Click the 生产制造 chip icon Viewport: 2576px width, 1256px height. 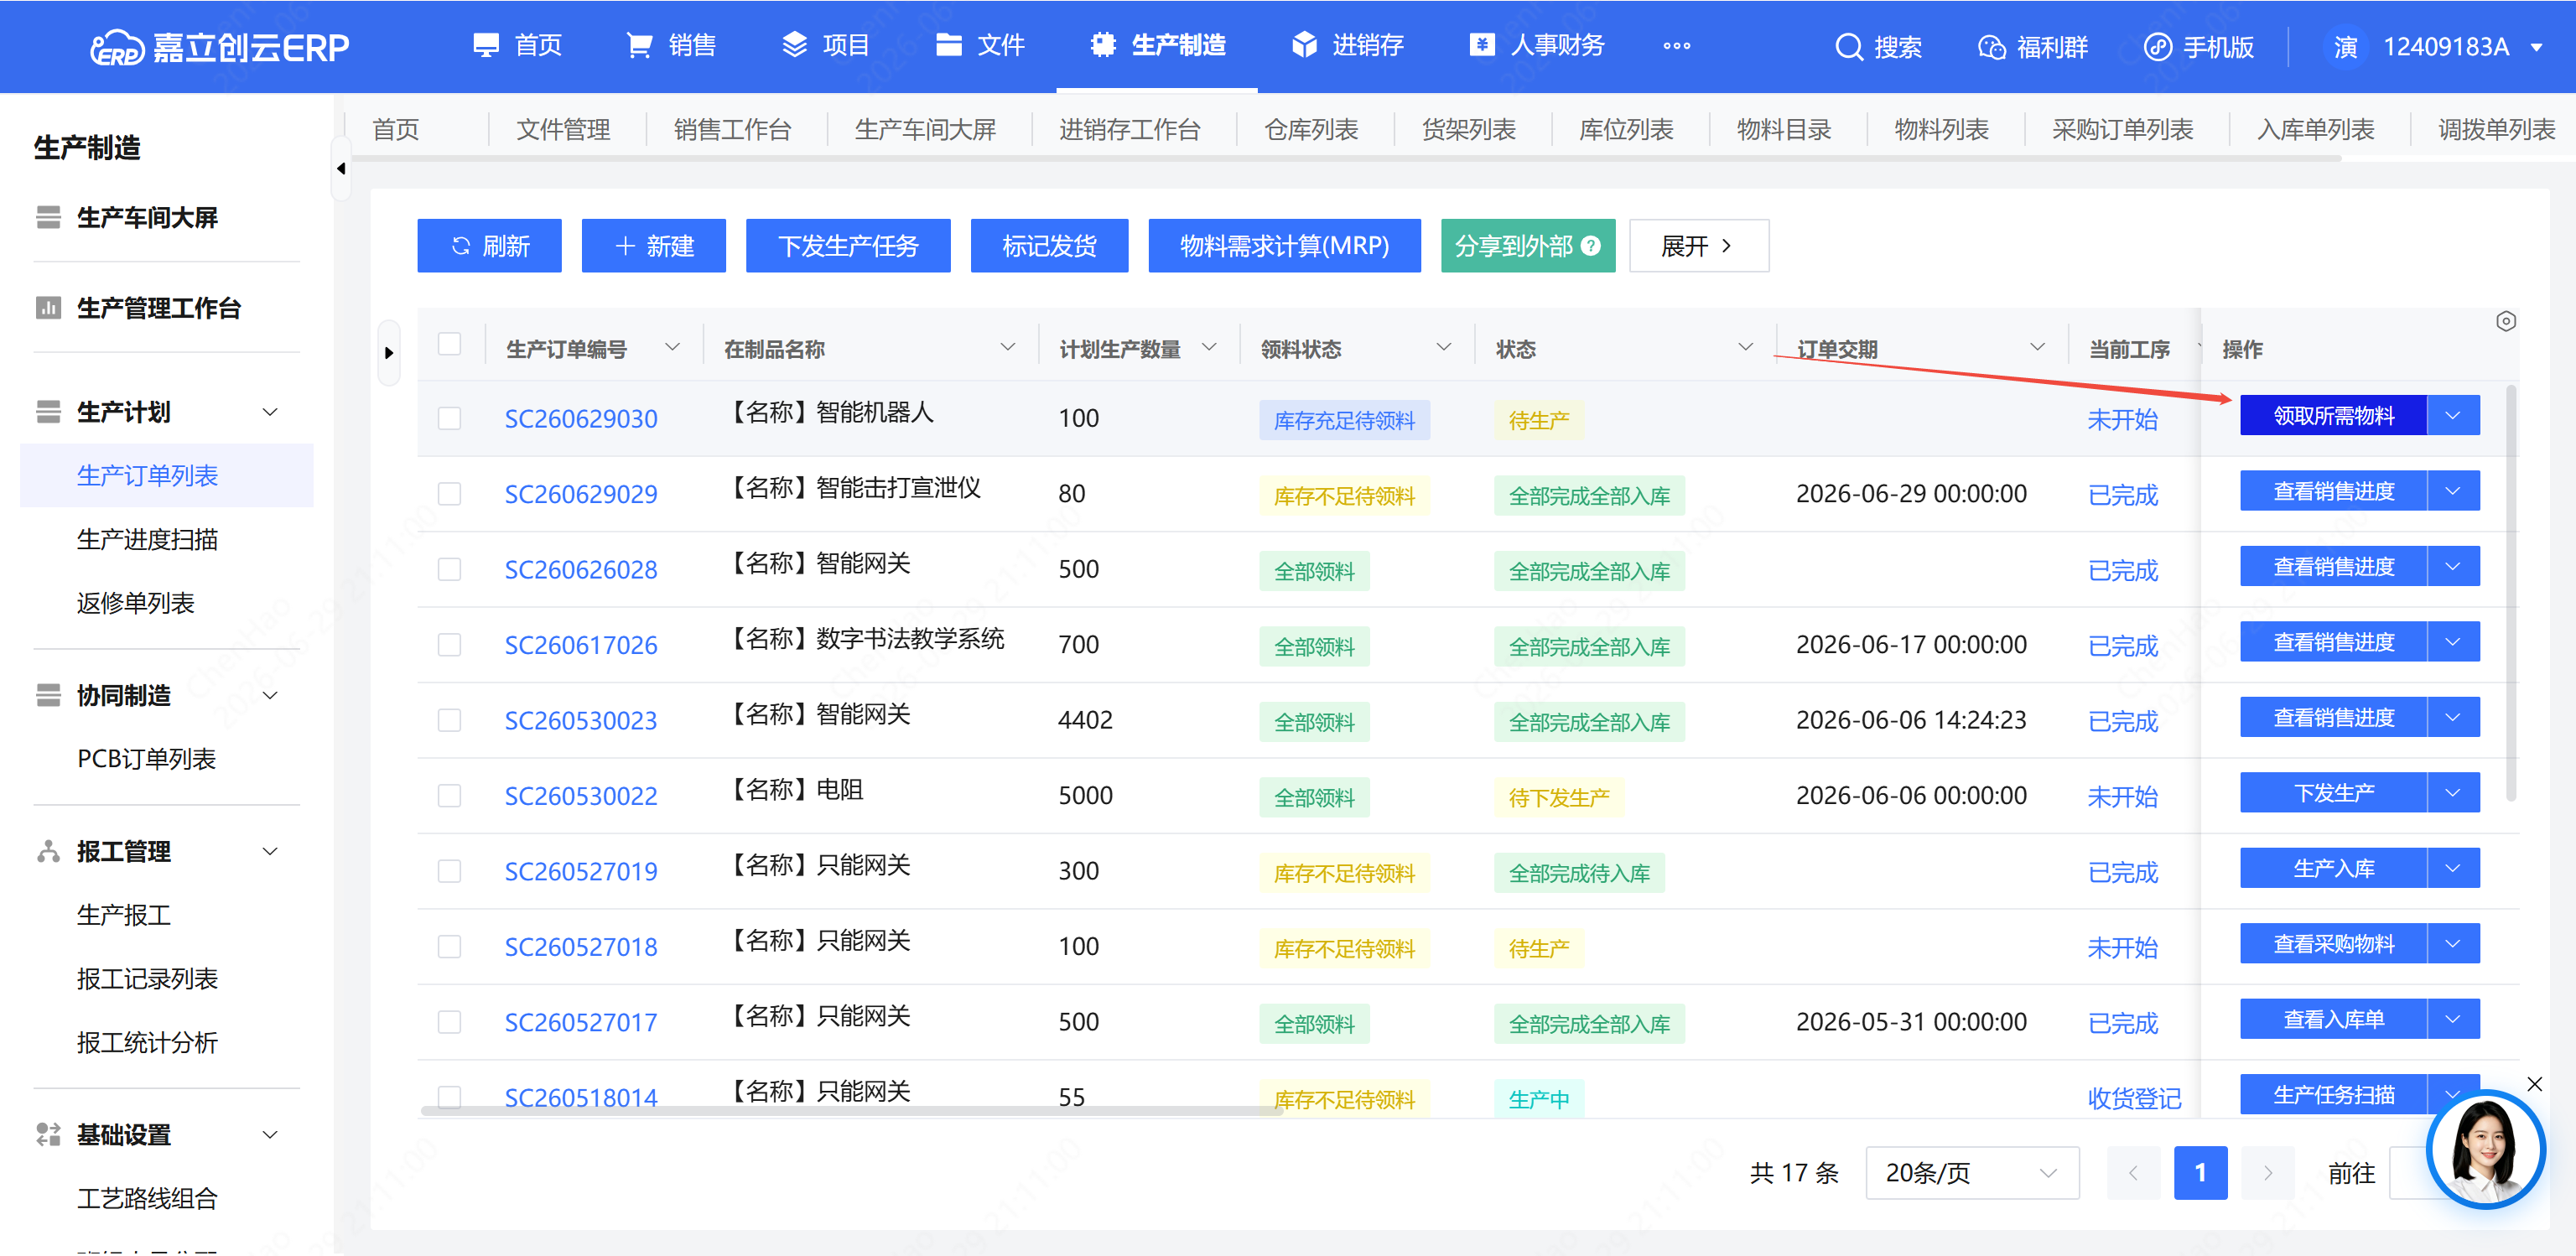(1103, 45)
